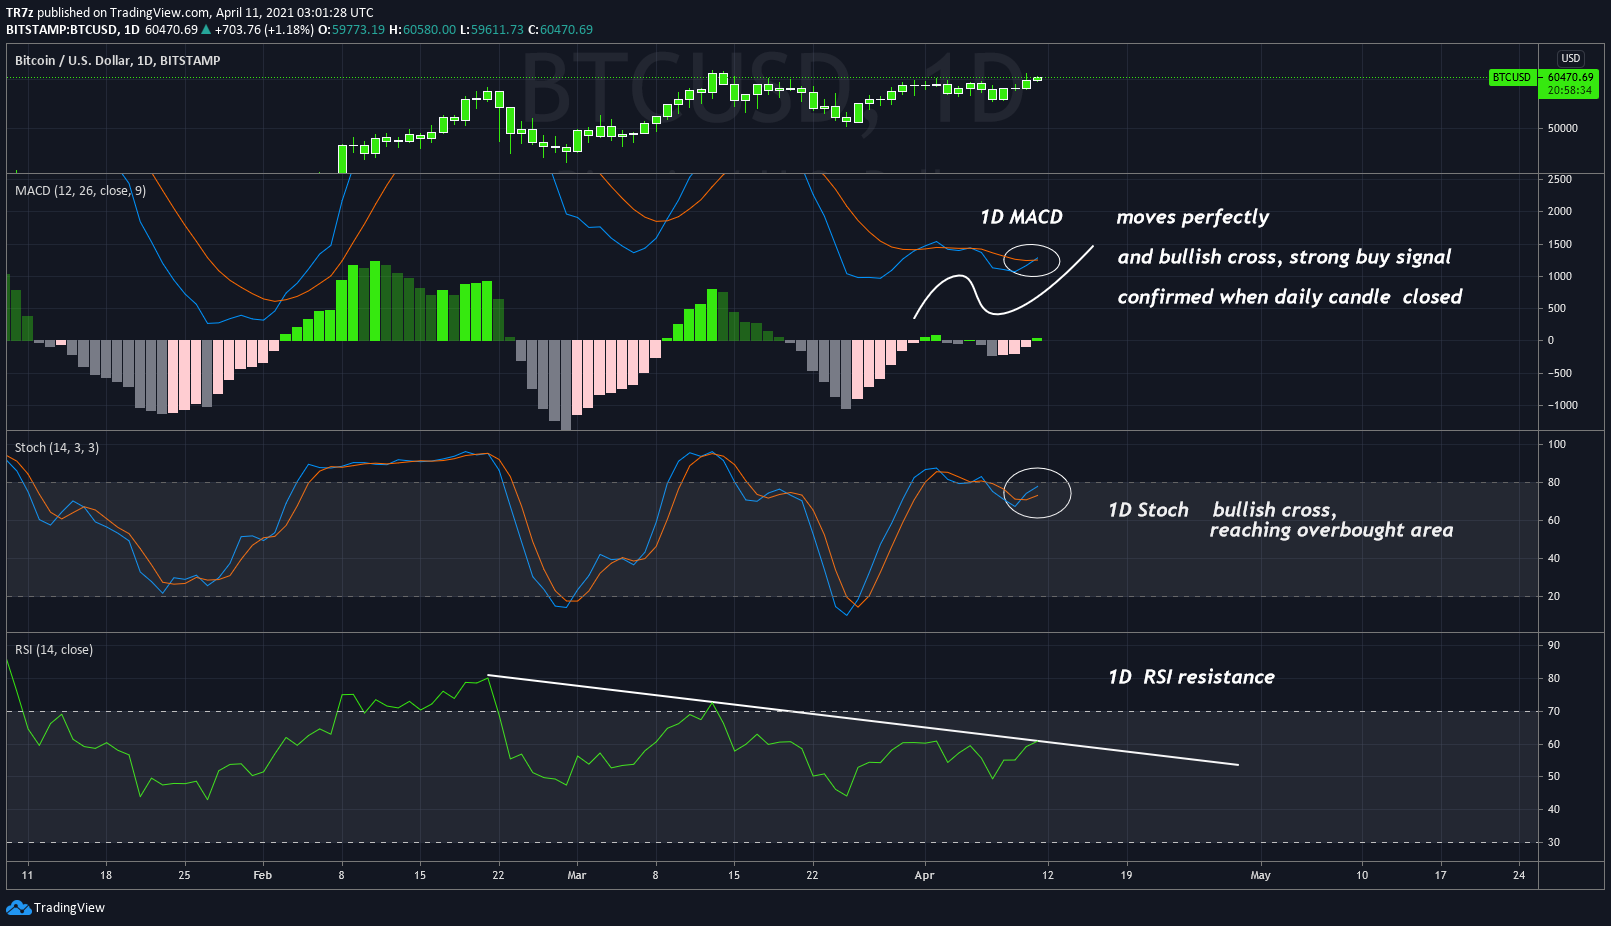Click the 'moves perfectly' annotation text
The height and width of the screenshot is (926, 1611).
click(1193, 217)
